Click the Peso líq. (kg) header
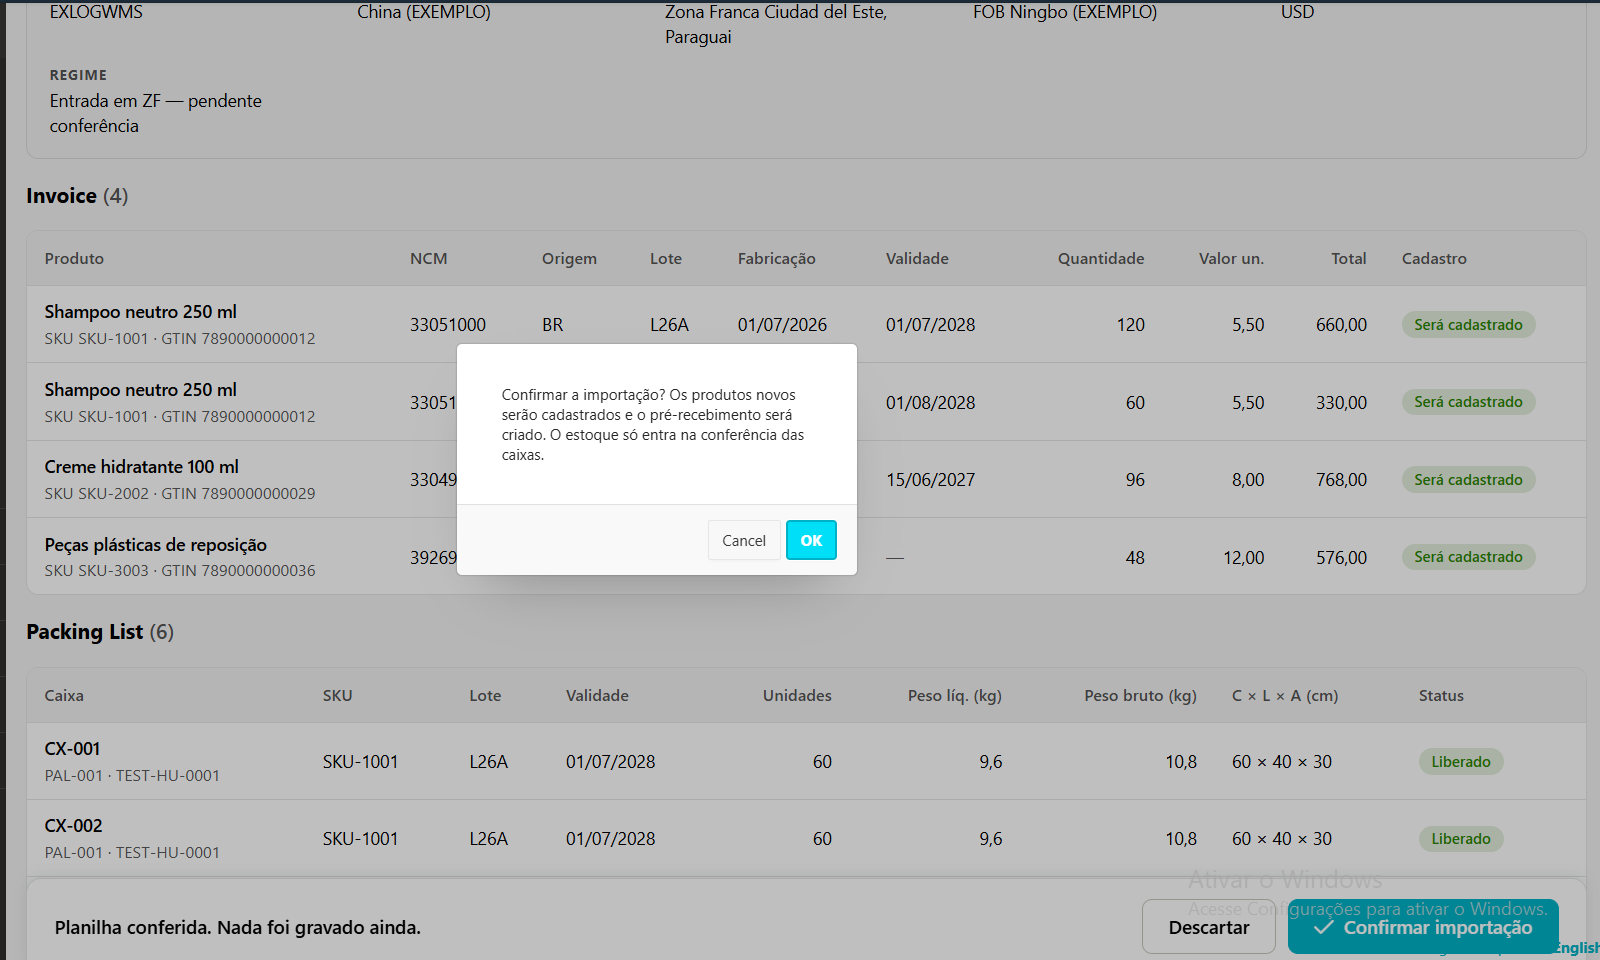The height and width of the screenshot is (960, 1600). pyautogui.click(x=954, y=695)
